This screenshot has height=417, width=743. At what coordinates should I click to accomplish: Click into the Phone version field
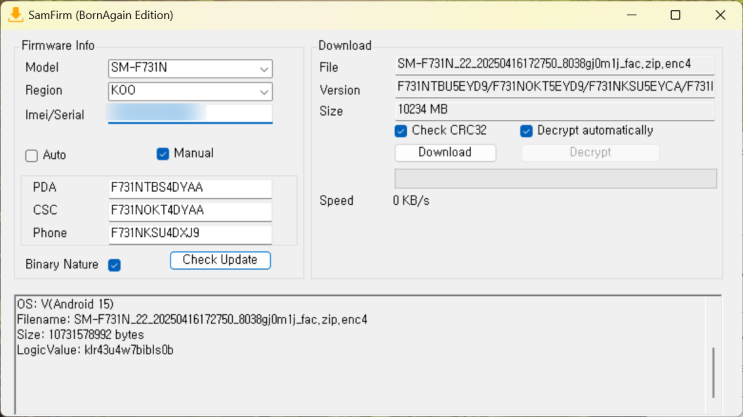[190, 233]
